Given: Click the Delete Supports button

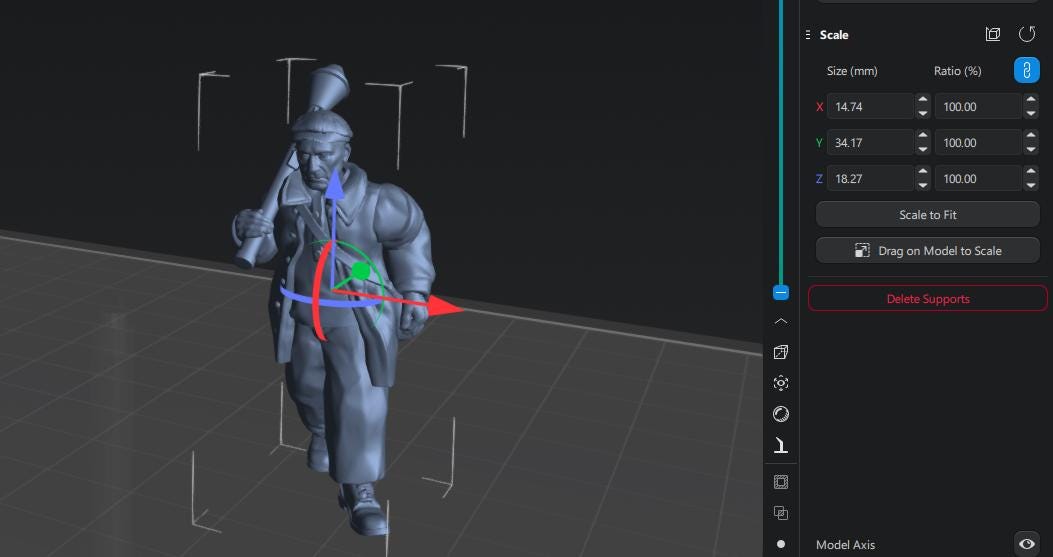Looking at the screenshot, I should (927, 299).
